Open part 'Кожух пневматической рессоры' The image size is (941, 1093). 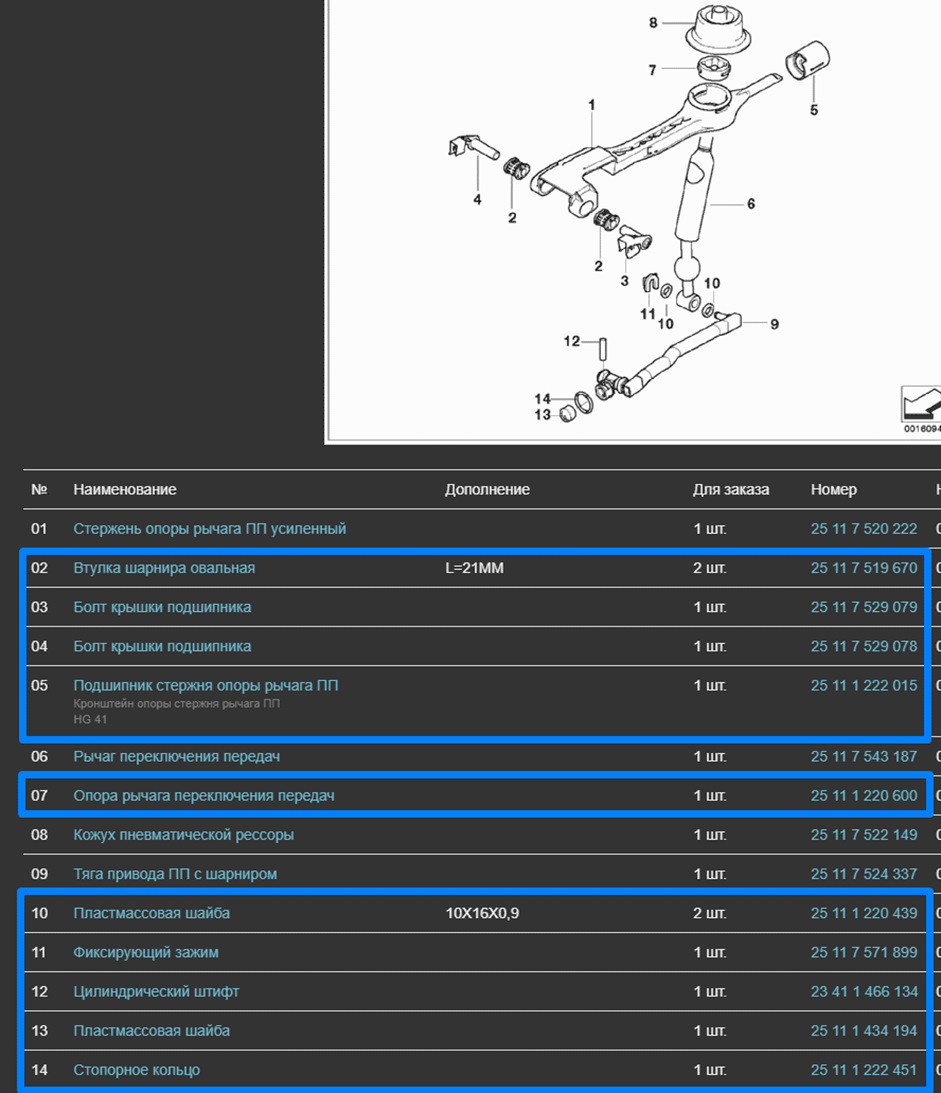pos(183,834)
